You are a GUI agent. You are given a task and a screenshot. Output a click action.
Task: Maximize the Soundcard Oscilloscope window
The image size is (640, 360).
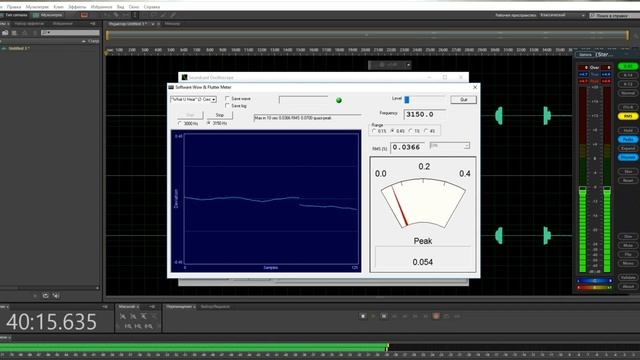(x=445, y=77)
